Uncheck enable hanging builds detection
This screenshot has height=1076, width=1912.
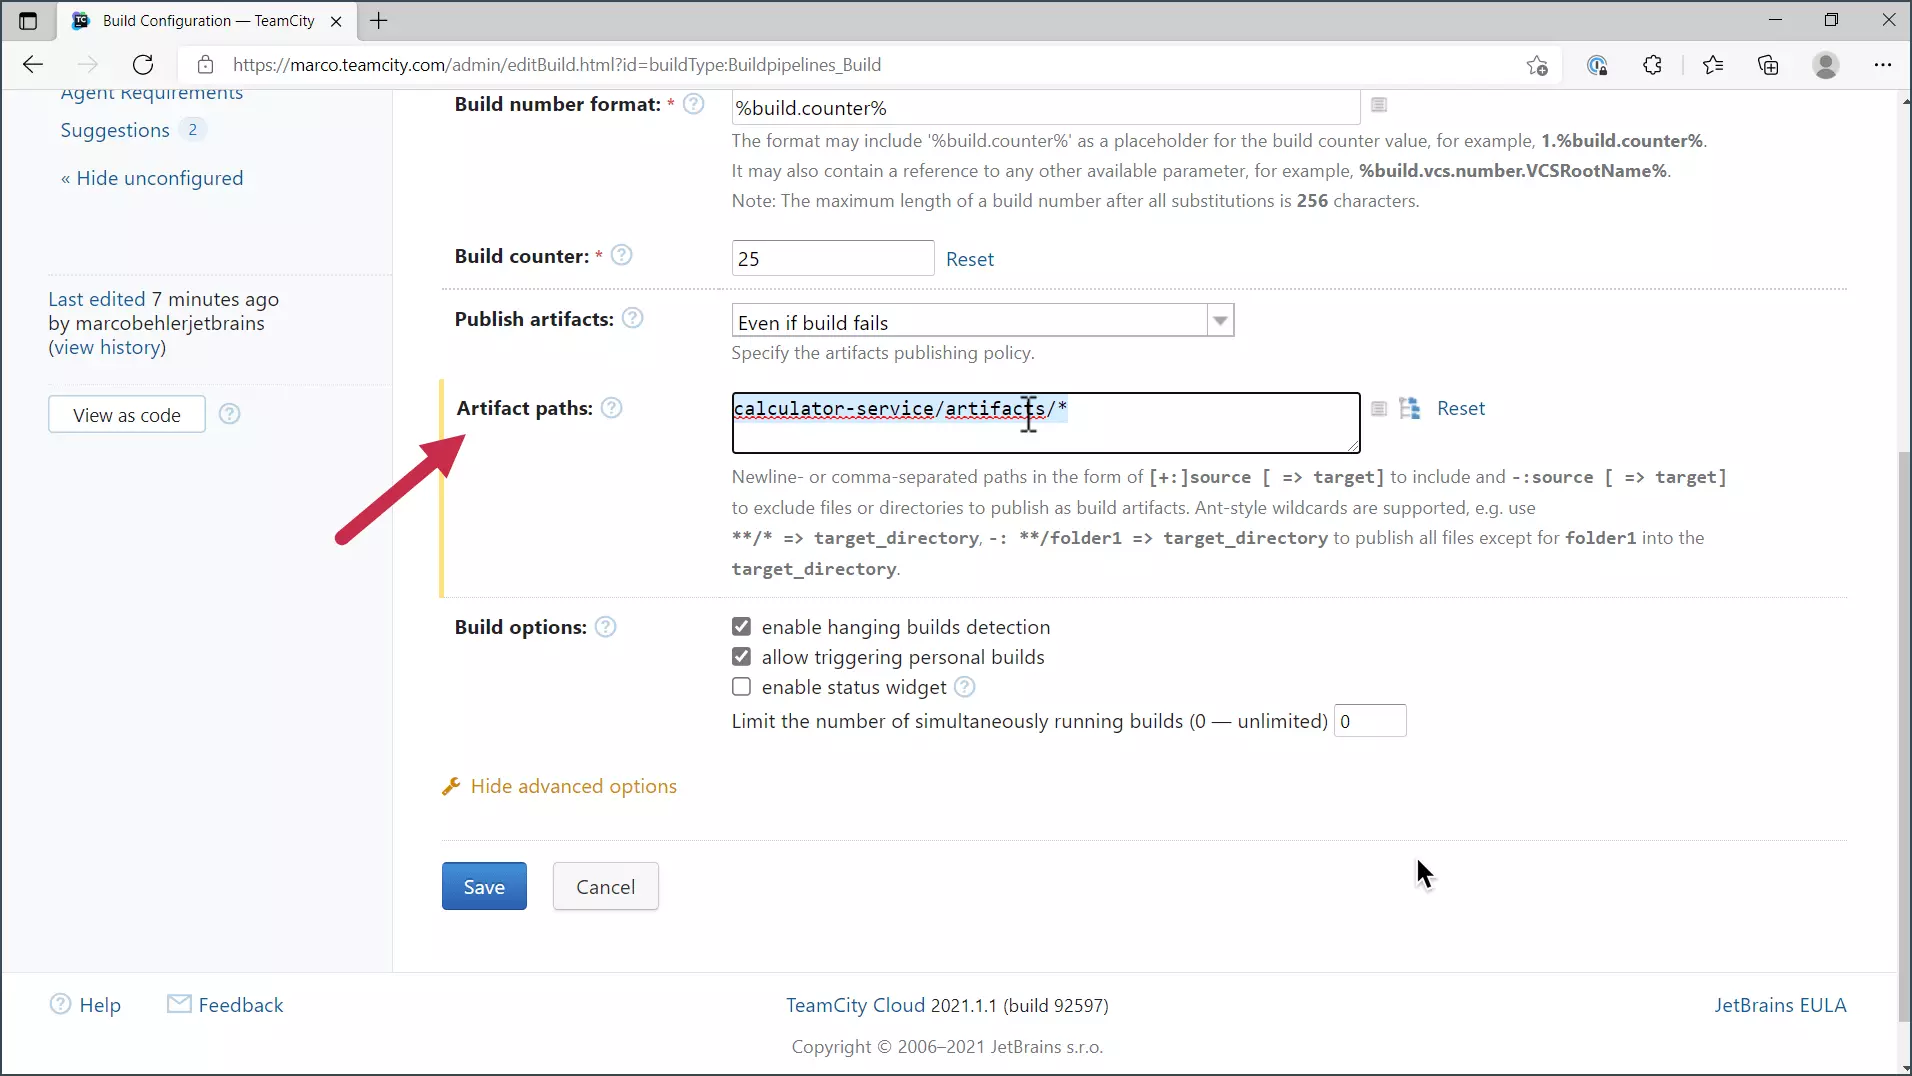[741, 627]
